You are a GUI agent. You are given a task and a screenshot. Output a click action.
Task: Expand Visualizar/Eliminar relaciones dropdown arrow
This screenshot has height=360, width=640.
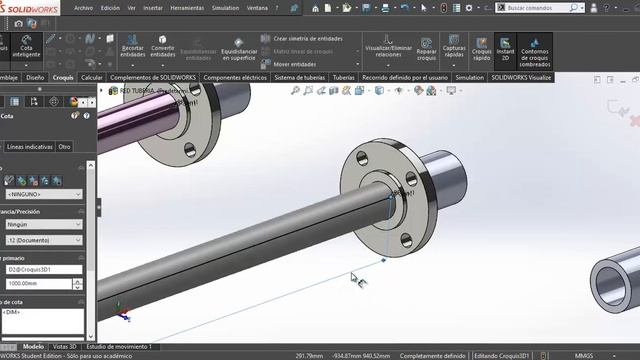(388, 65)
